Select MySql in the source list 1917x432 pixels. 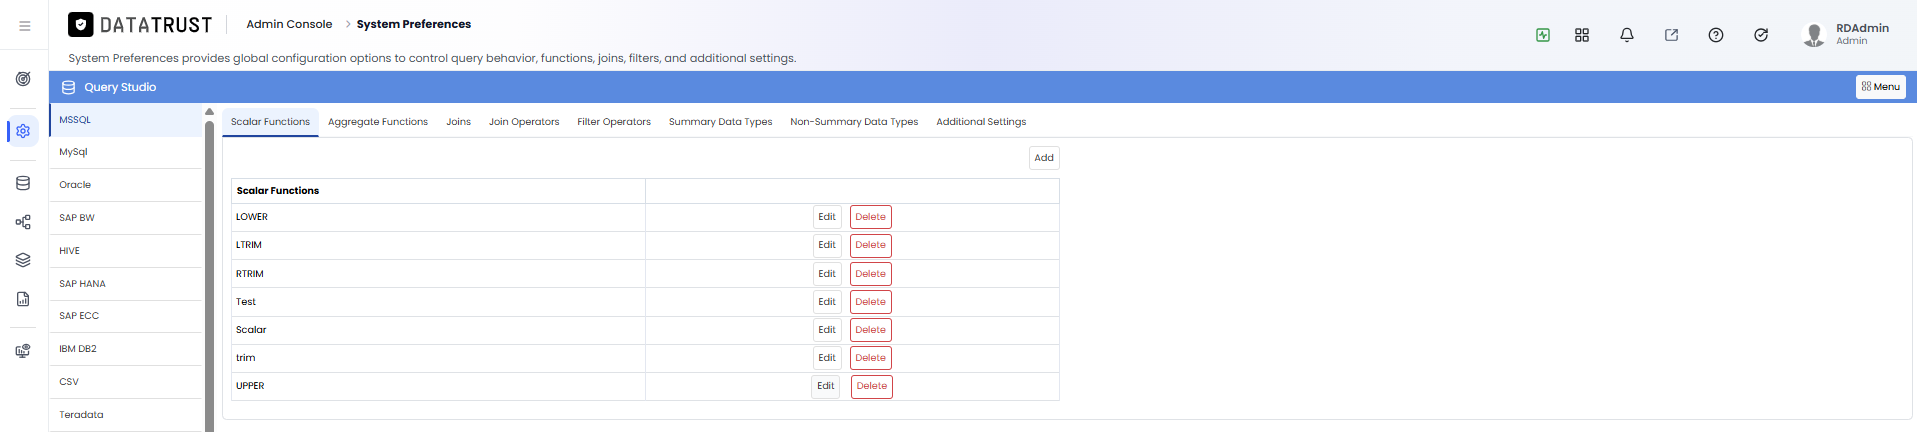[x=126, y=152]
